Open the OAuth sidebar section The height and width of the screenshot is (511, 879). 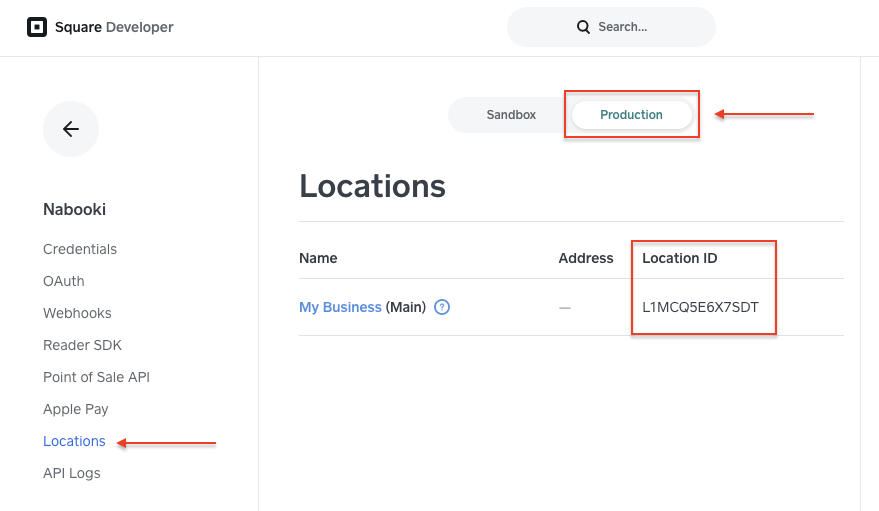(x=64, y=281)
